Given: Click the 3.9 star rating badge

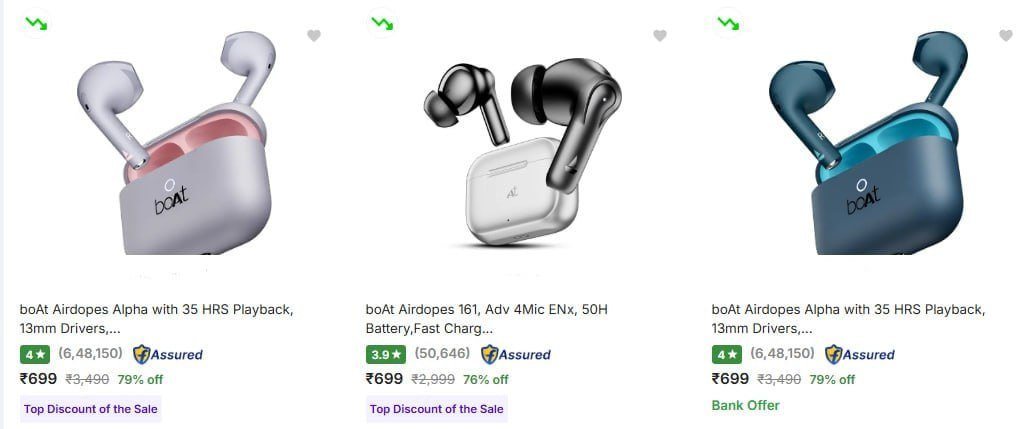Looking at the screenshot, I should click(383, 354).
